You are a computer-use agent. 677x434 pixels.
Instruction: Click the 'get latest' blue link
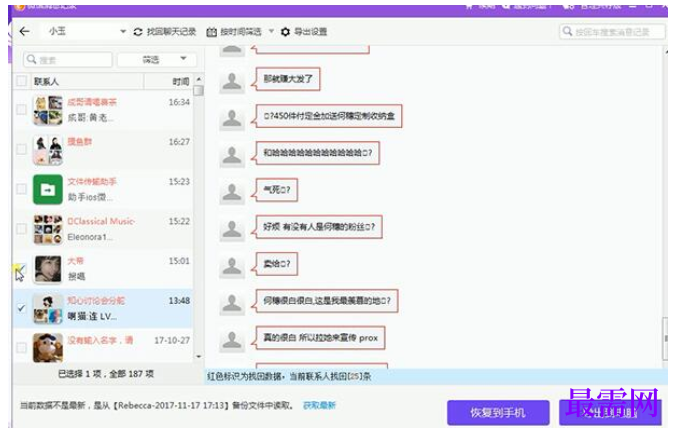[320, 405]
